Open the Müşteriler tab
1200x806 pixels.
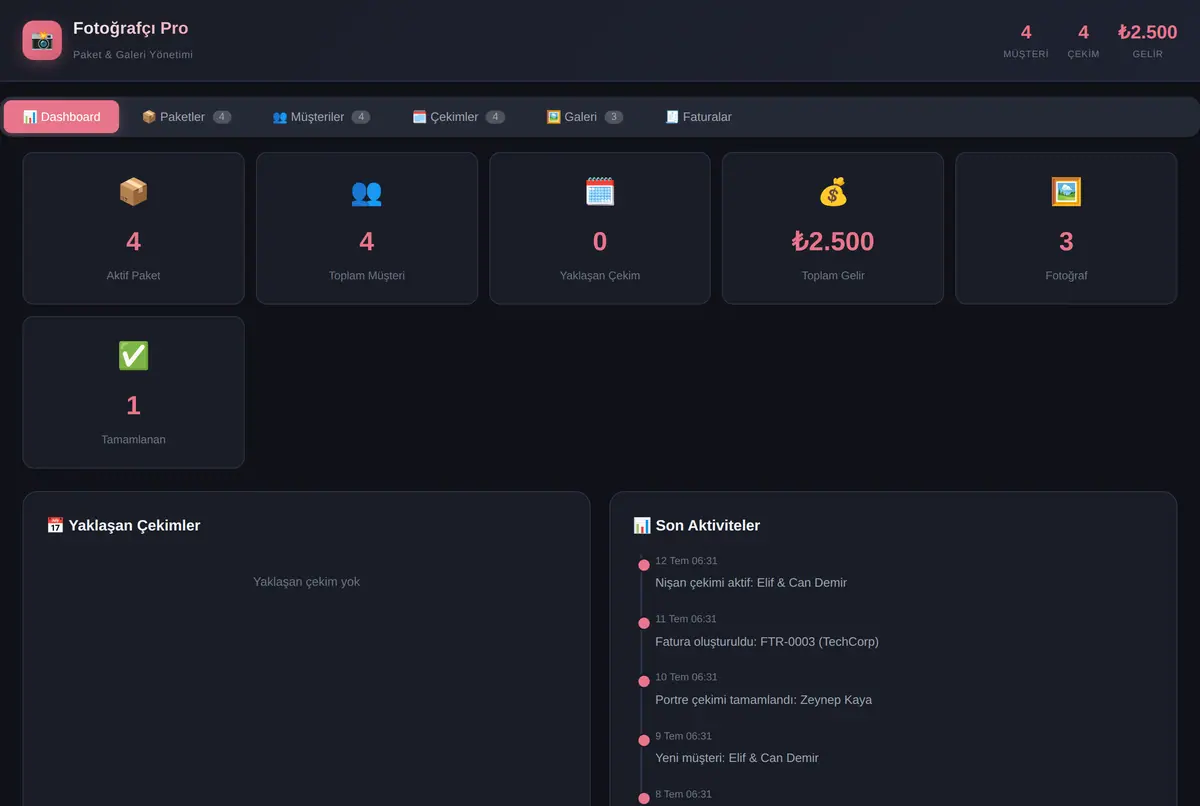point(321,117)
